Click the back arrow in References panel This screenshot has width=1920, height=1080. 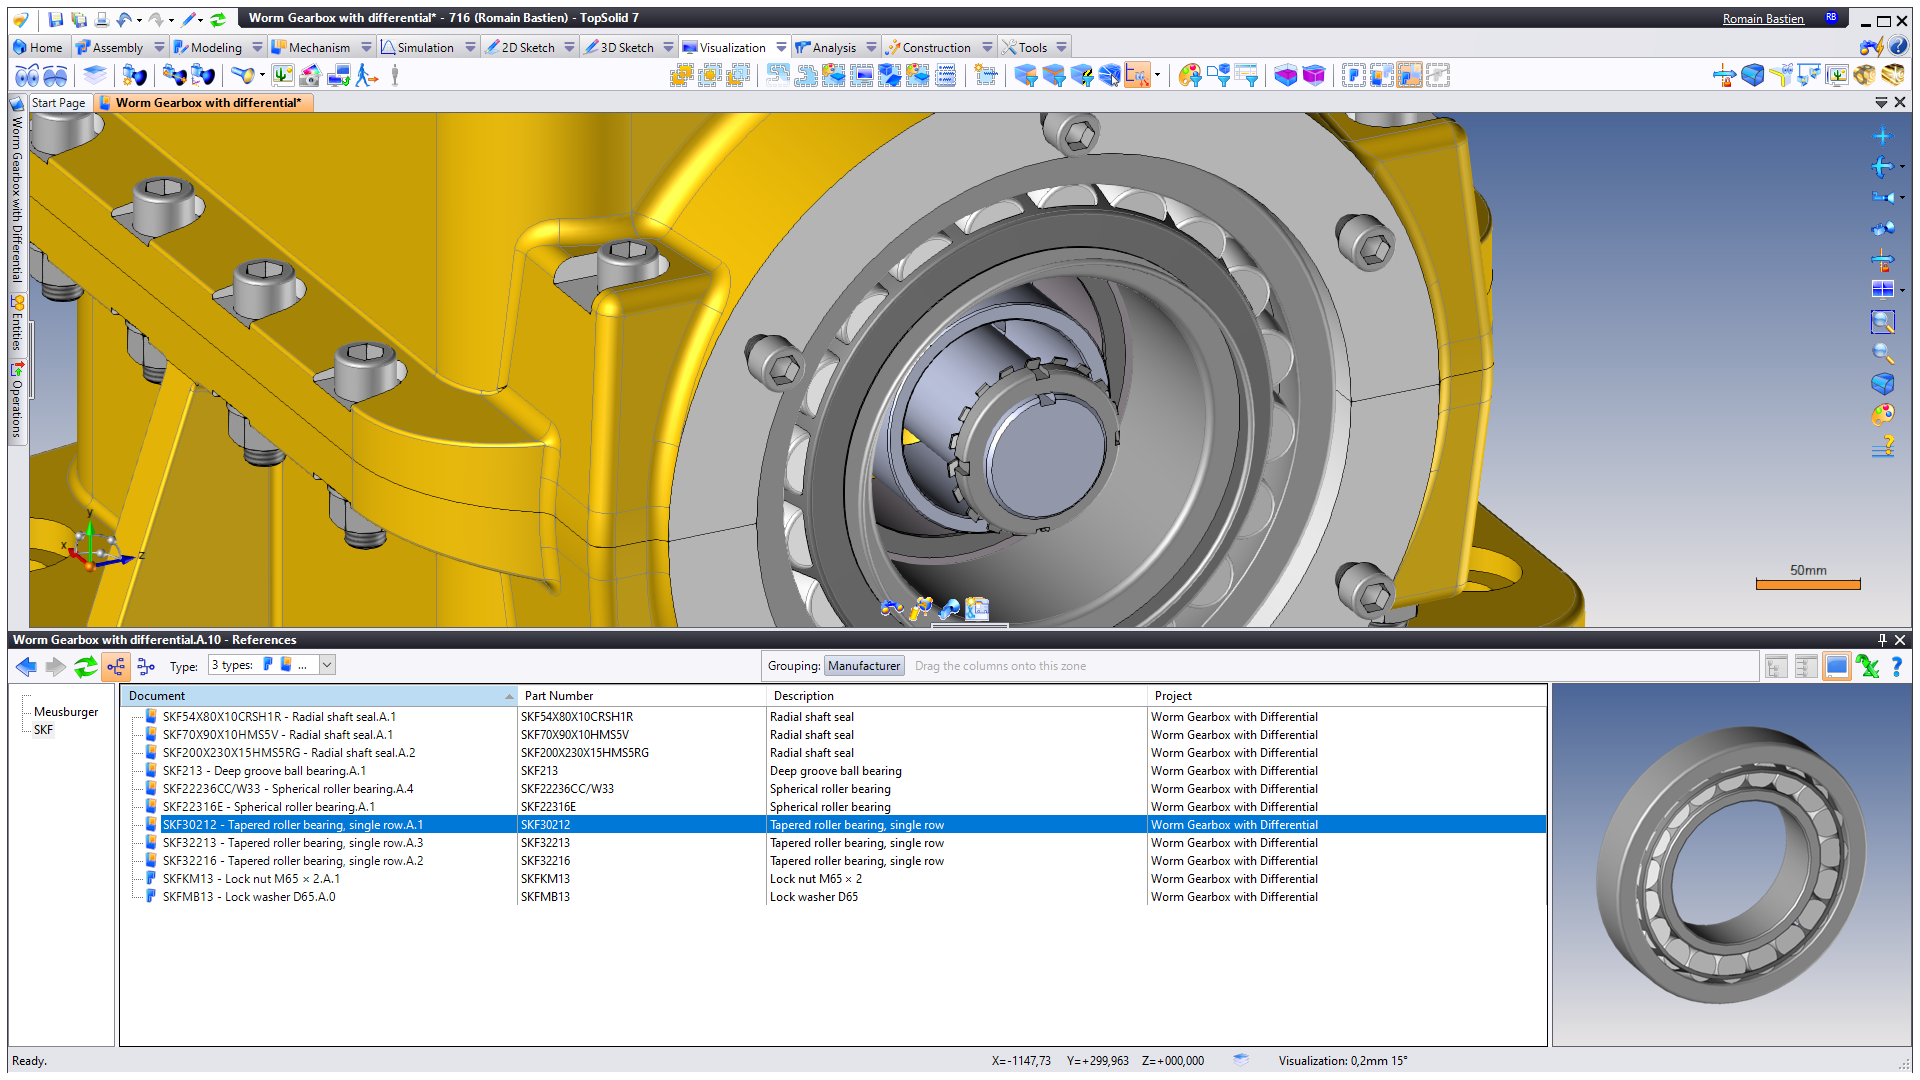[26, 666]
